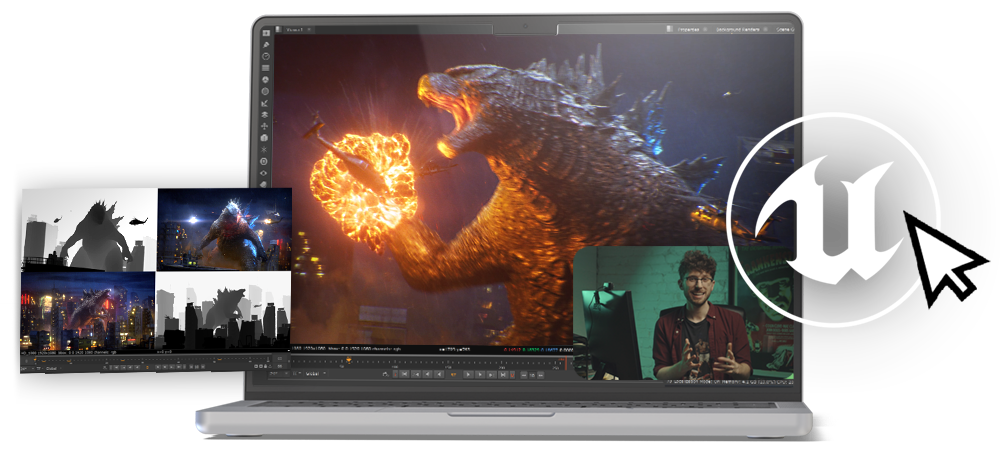Open the Channel nodes stacked-bars icon
1000x451 pixels.
(265, 68)
